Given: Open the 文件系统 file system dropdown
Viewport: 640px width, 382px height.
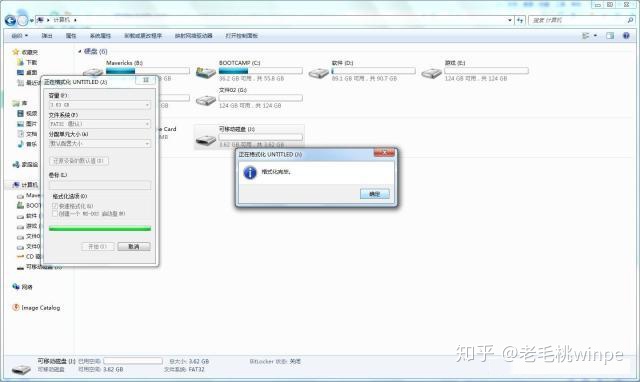Looking at the screenshot, I should 100,124.
